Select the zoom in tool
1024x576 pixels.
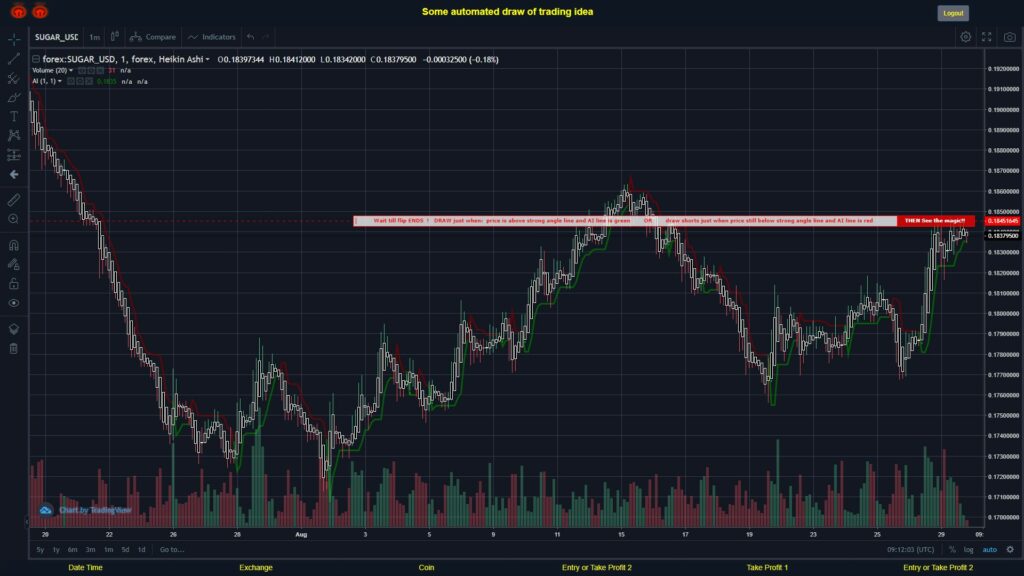point(14,219)
